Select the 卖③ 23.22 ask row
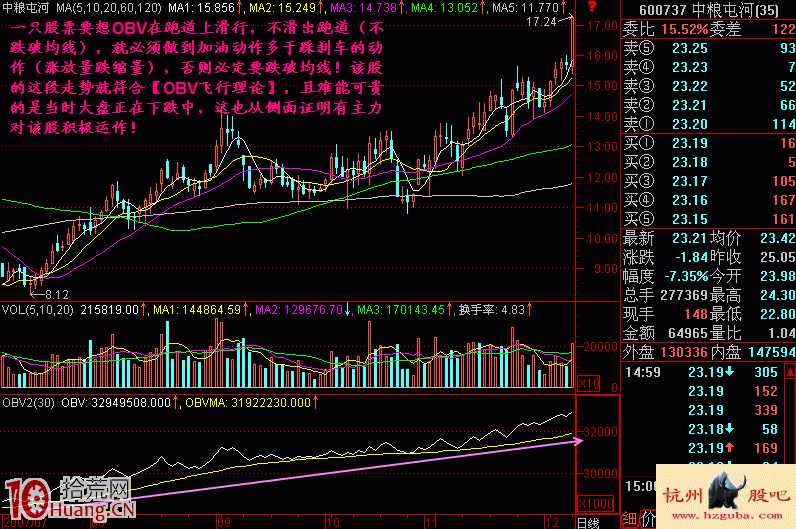The width and height of the screenshot is (796, 529). (709, 86)
